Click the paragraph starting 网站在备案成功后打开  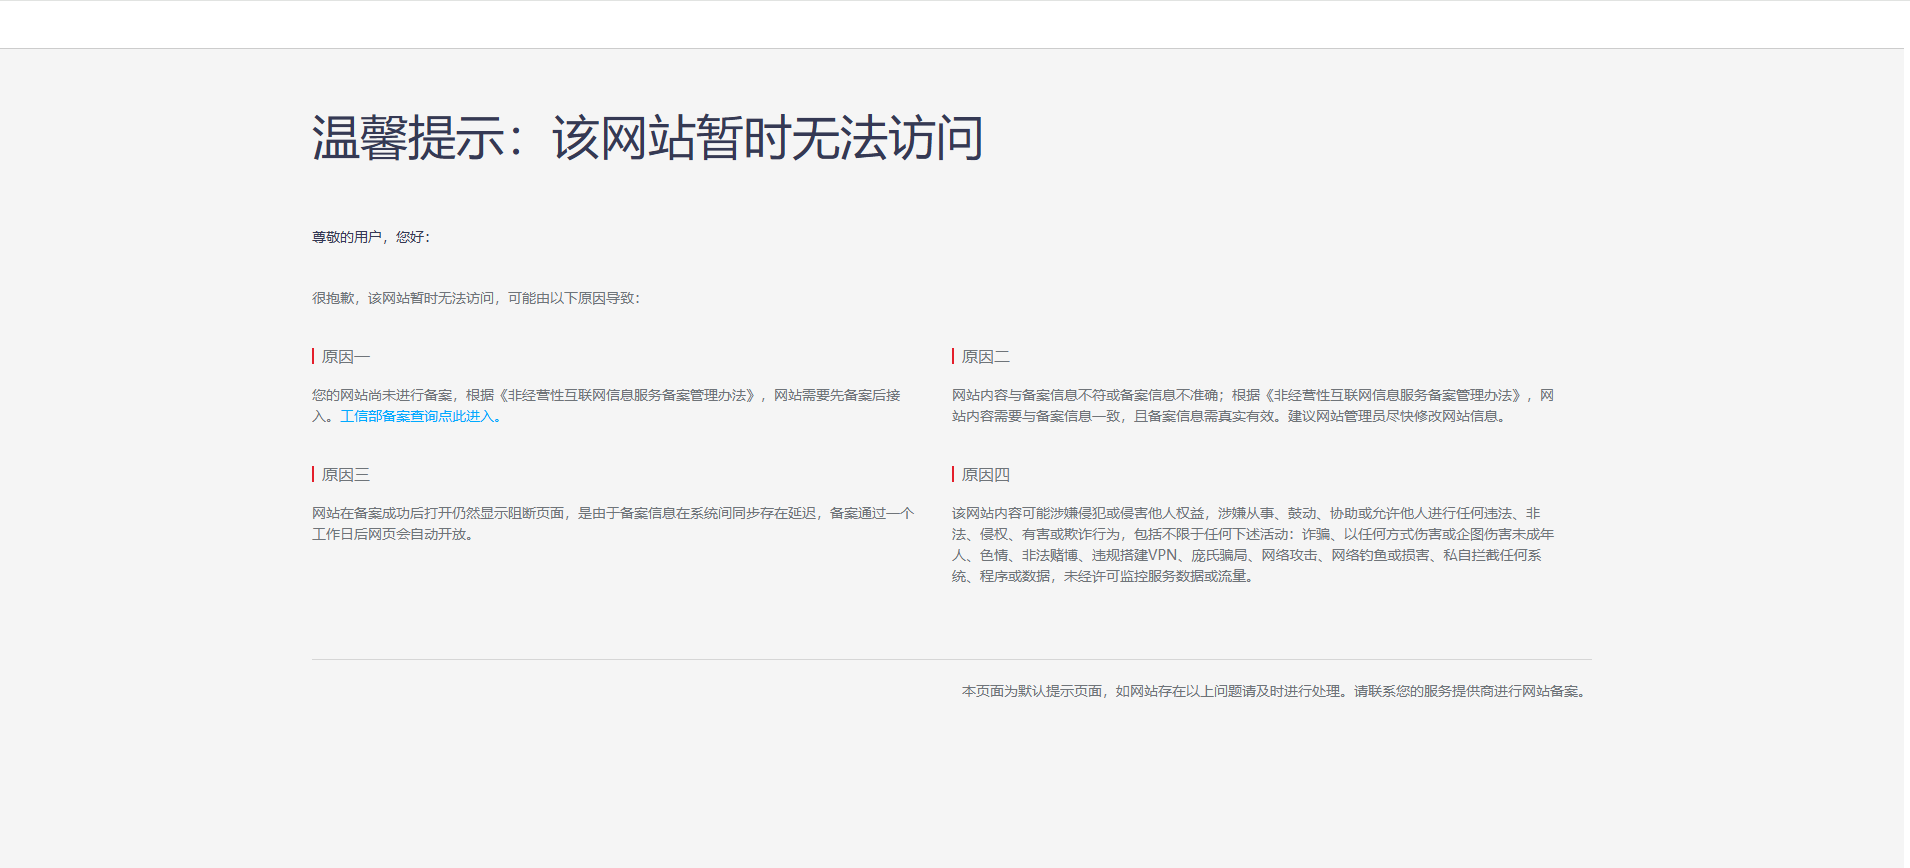[613, 523]
